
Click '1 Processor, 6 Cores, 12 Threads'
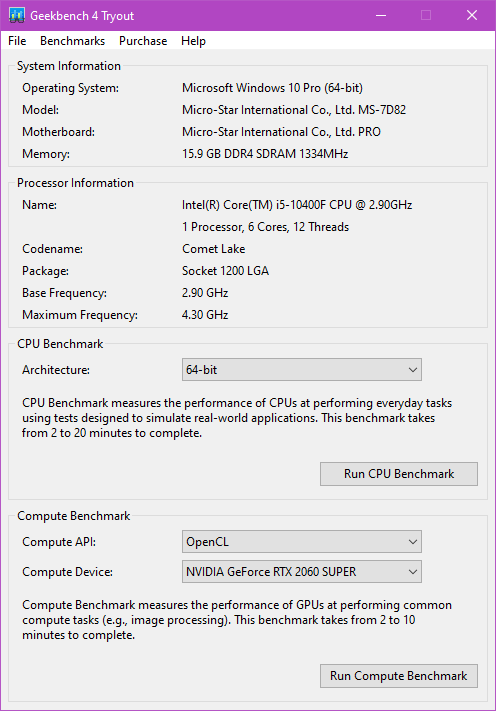pyautogui.click(x=265, y=227)
